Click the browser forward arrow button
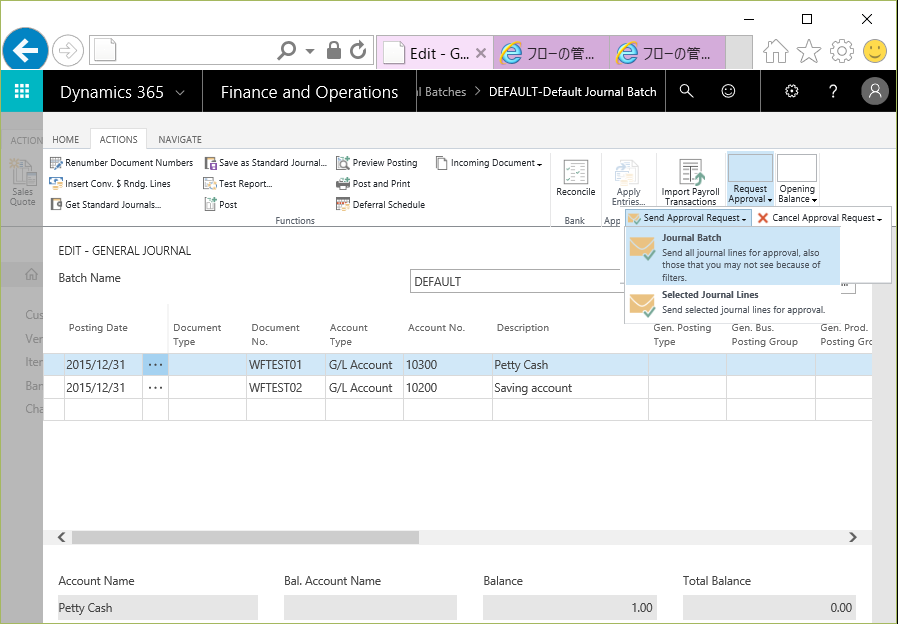This screenshot has height=624, width=898. pos(68,50)
